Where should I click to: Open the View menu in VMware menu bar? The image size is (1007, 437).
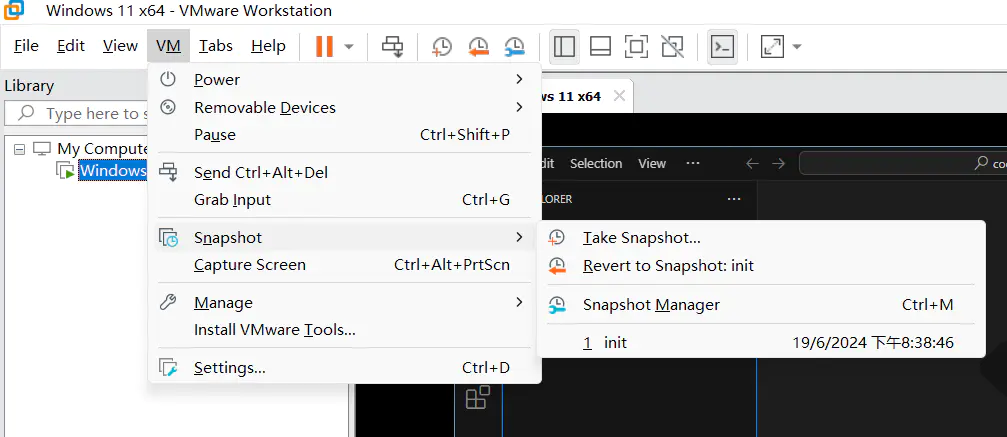[x=120, y=46]
